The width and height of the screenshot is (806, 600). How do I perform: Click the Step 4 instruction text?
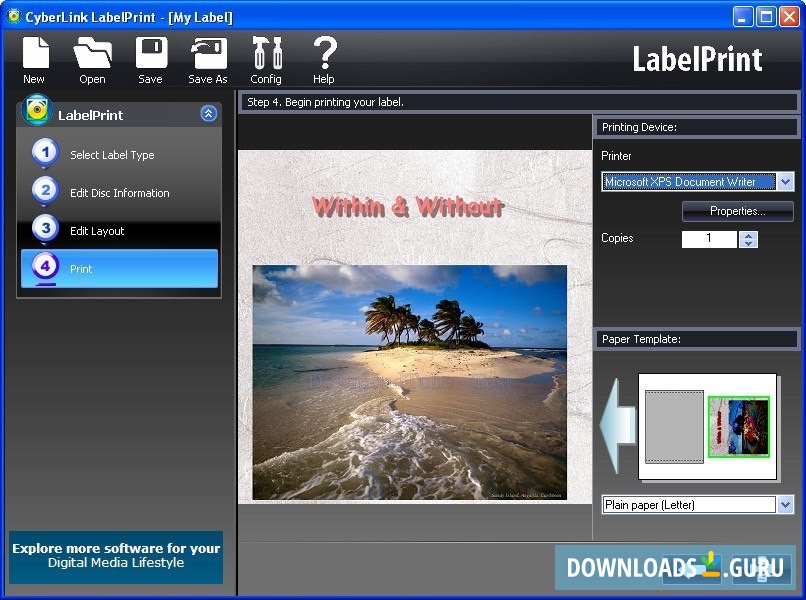point(325,102)
